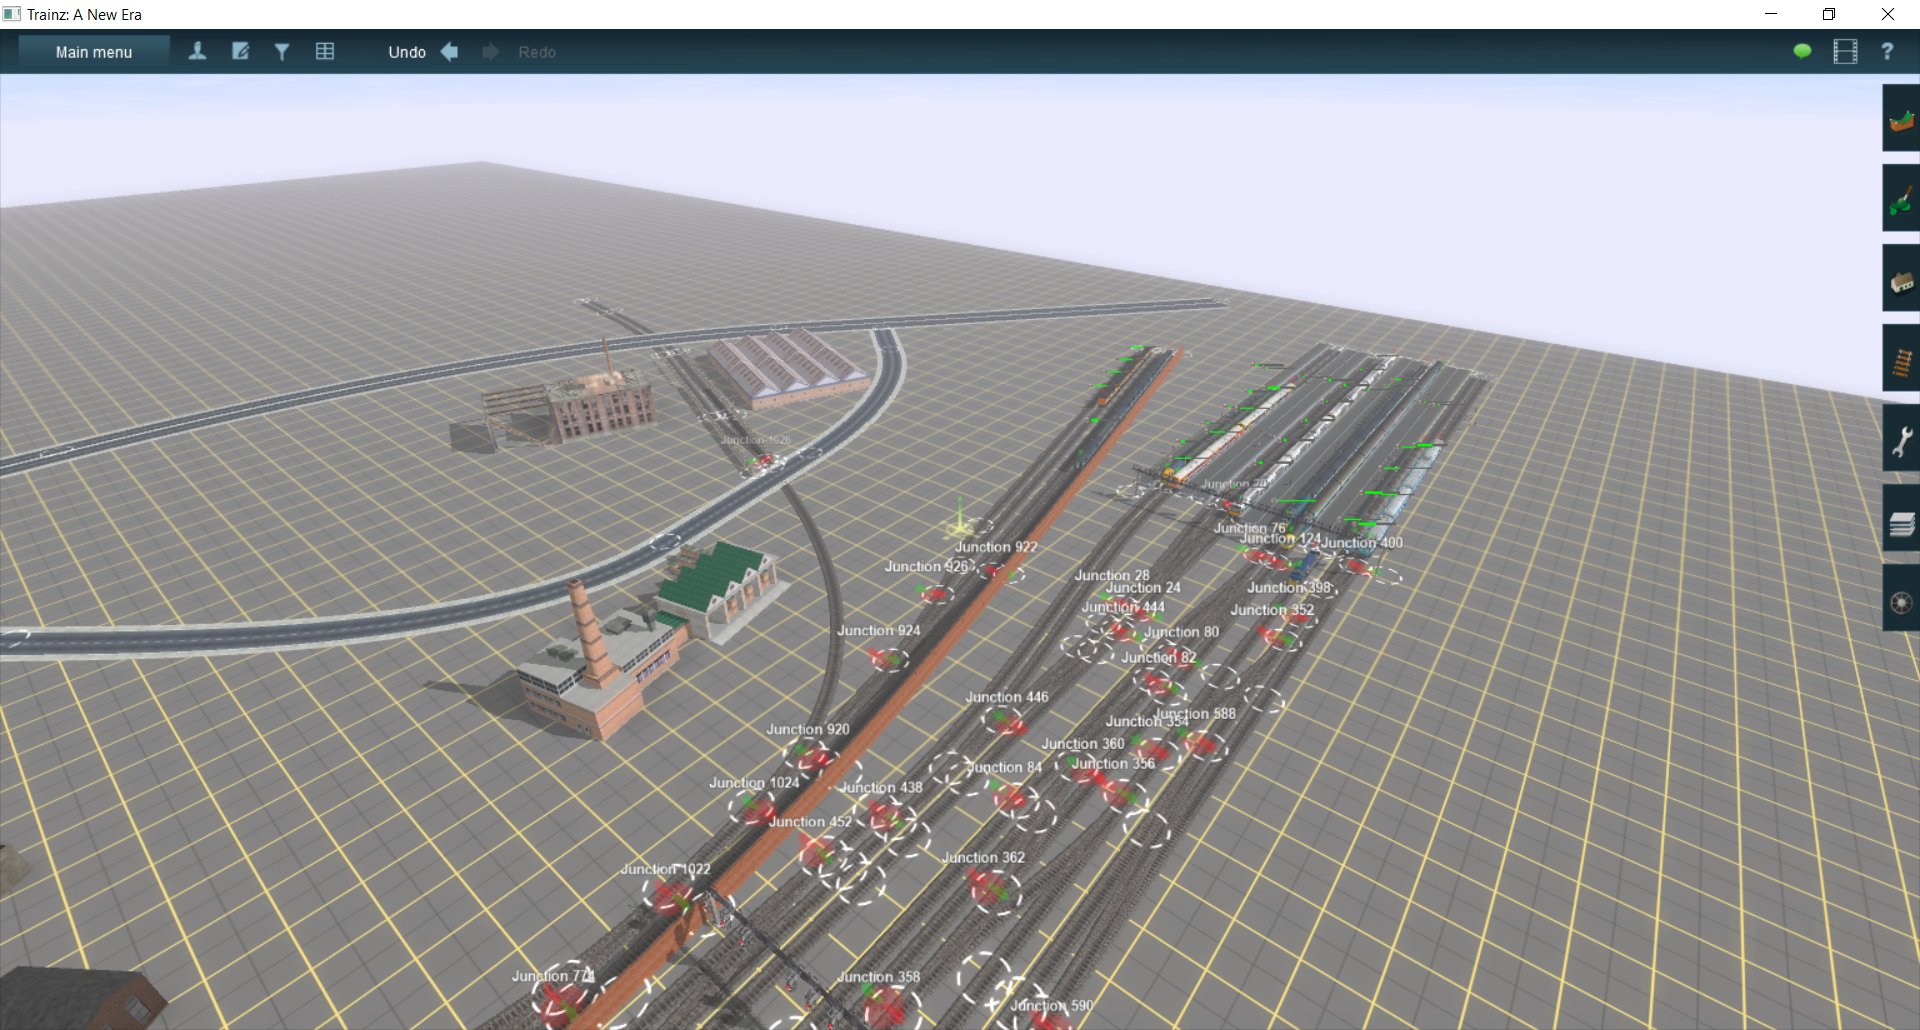Select the Junction 82 label
Screen dimensions: 1920x1030
pyautogui.click(x=1158, y=657)
